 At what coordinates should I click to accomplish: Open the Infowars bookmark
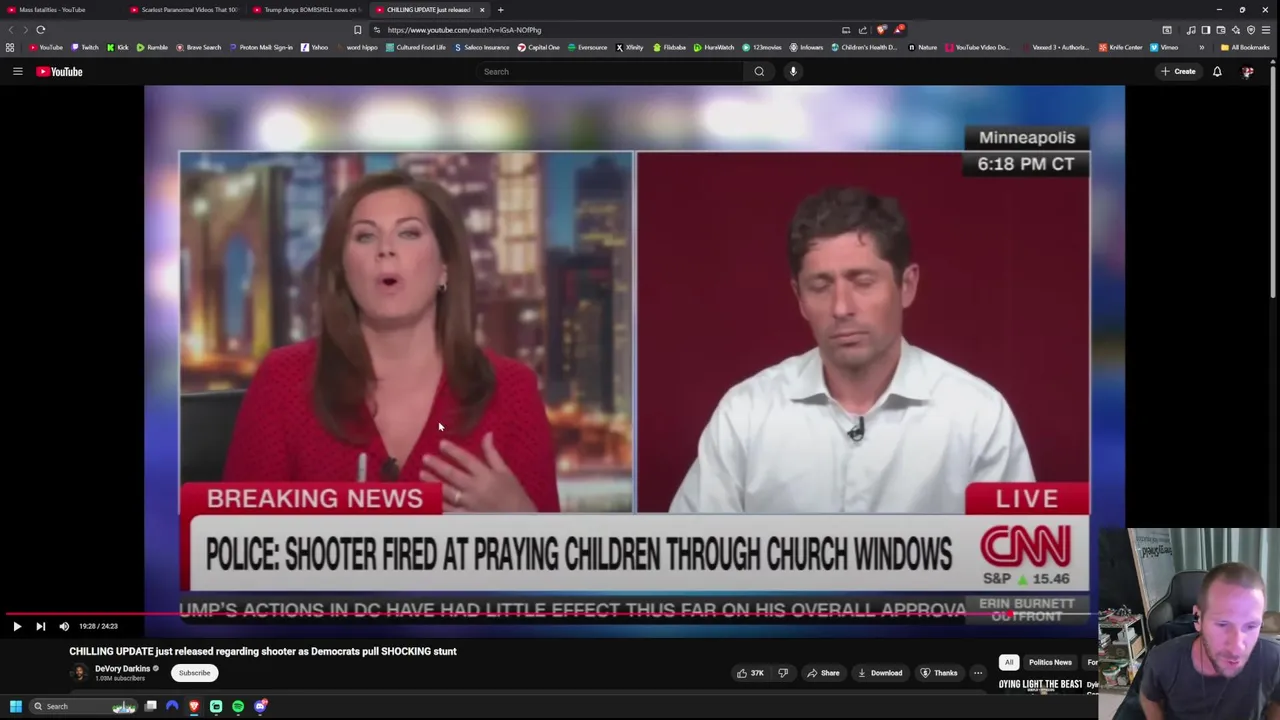pyautogui.click(x=806, y=47)
